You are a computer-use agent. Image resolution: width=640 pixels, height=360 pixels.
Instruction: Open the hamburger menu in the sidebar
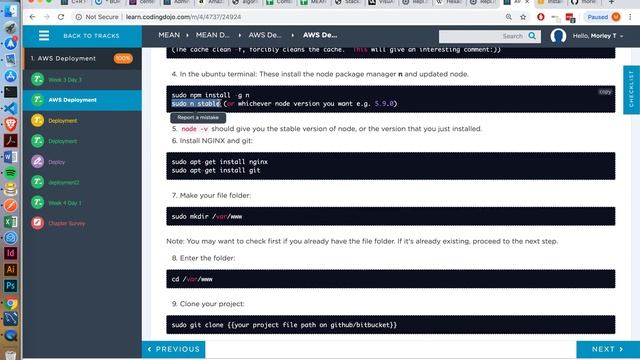[44, 36]
